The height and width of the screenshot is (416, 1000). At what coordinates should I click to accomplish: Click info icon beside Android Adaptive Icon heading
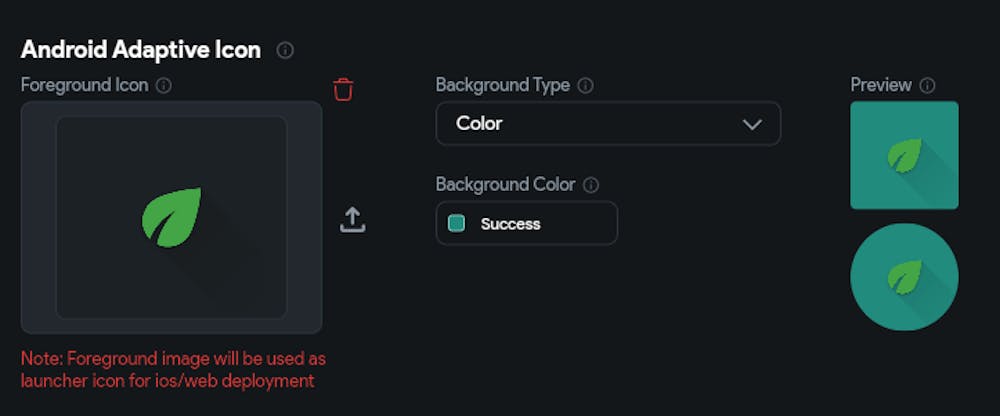point(285,50)
